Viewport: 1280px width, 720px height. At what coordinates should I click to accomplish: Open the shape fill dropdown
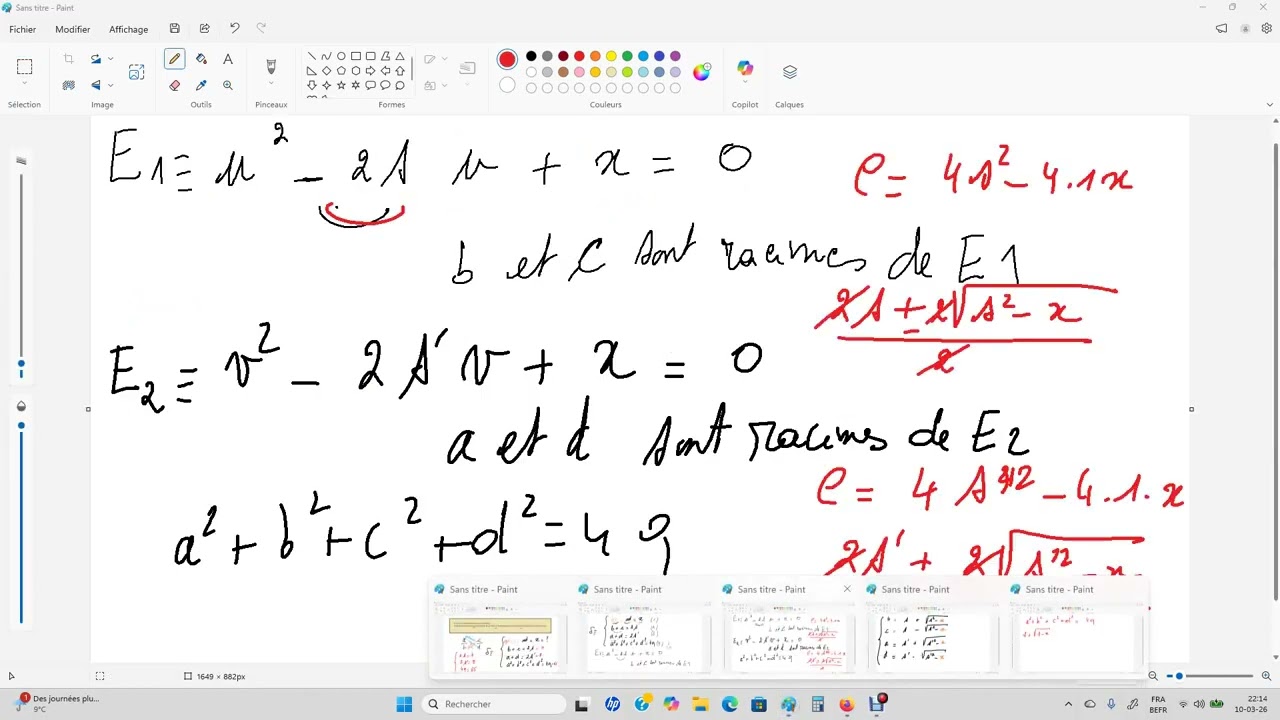(444, 85)
